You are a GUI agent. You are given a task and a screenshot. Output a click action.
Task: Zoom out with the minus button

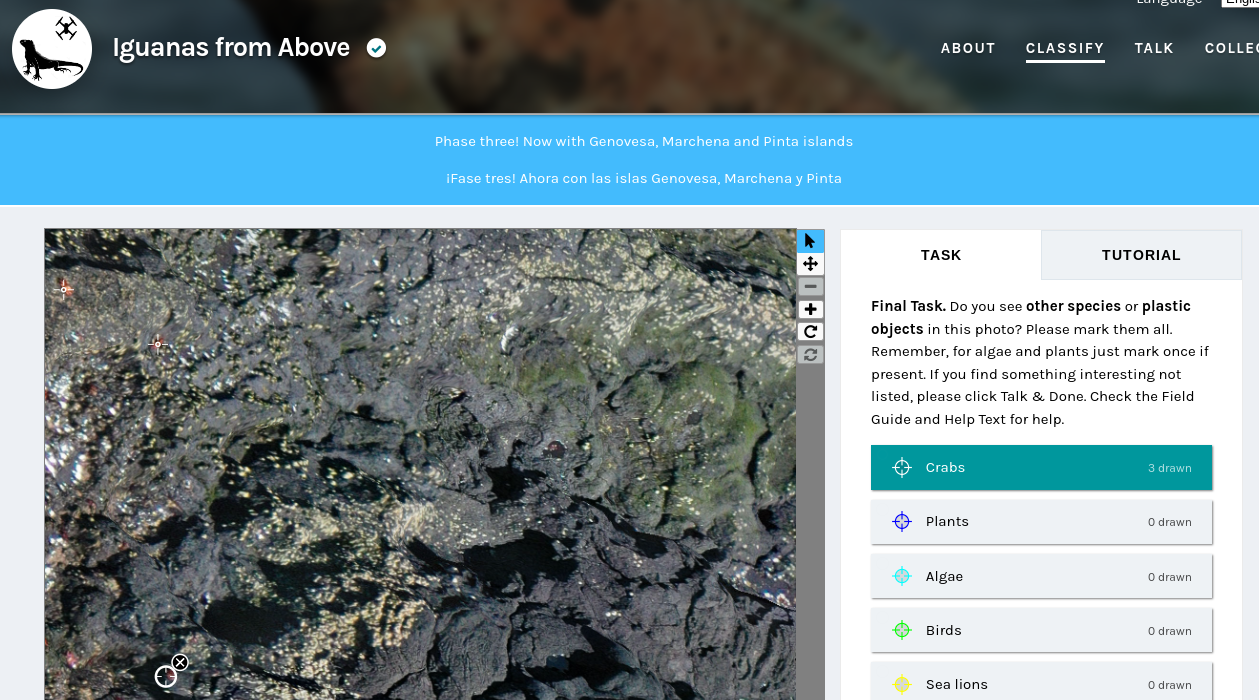(810, 287)
